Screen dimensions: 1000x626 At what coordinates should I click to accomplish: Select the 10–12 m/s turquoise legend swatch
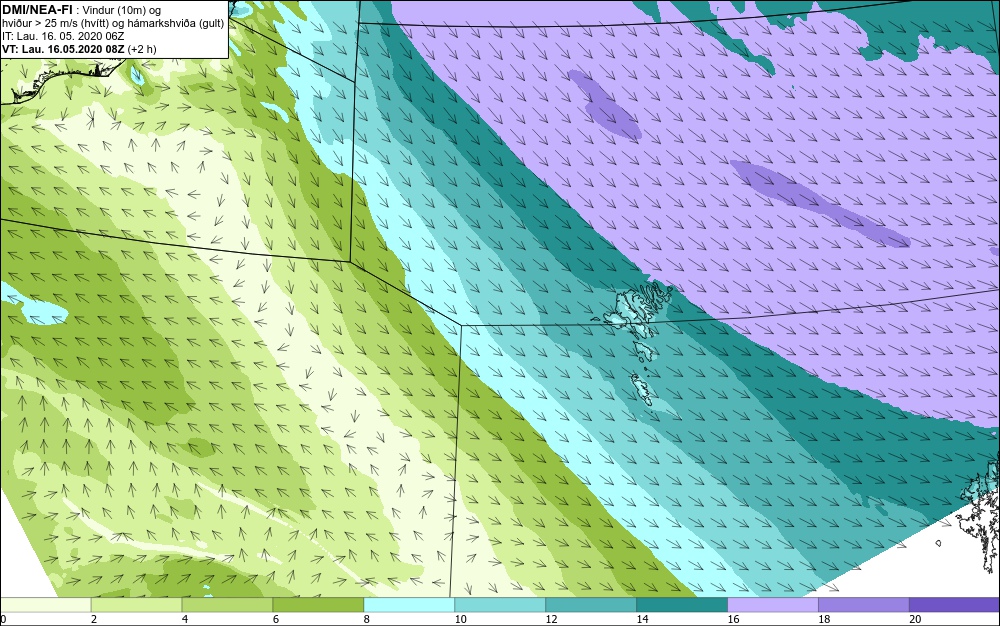click(500, 604)
